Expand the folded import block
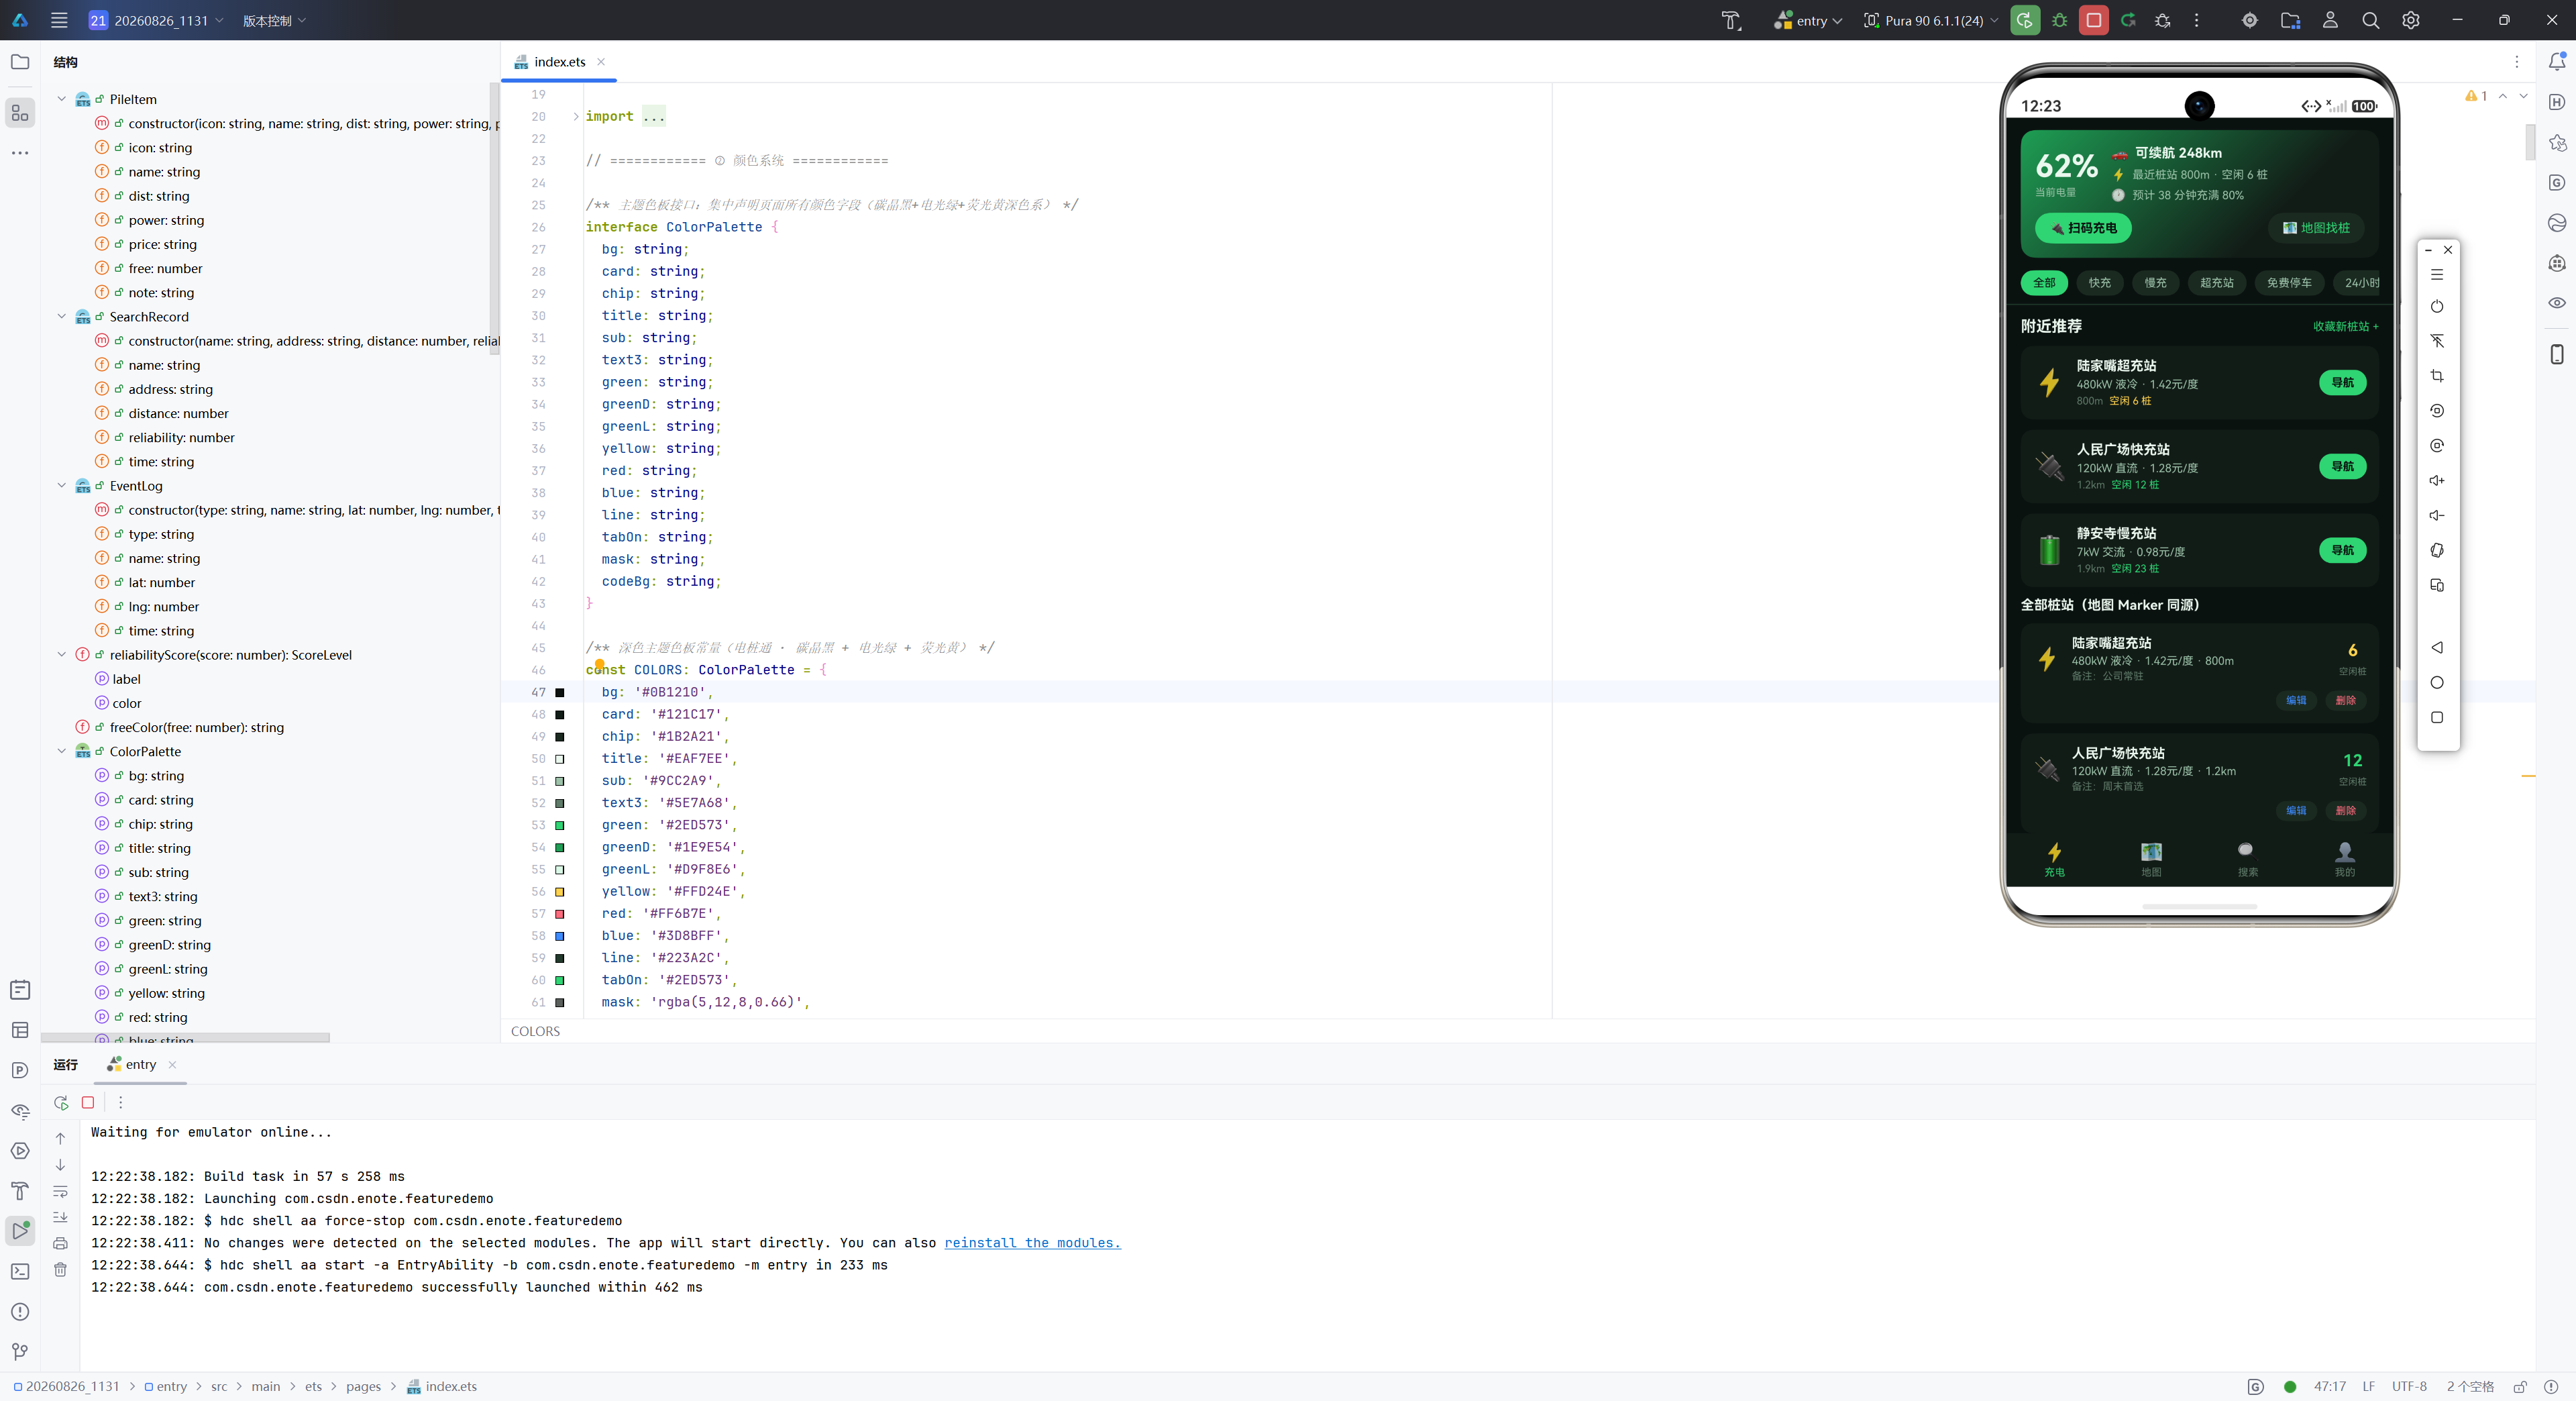This screenshot has width=2576, height=1401. point(576,116)
